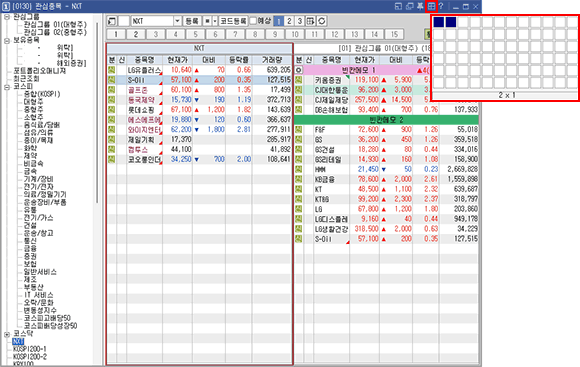Viewport: 580px width, 367px height.
Task: Toggle the 예상 checkbox
Action: coord(253,21)
